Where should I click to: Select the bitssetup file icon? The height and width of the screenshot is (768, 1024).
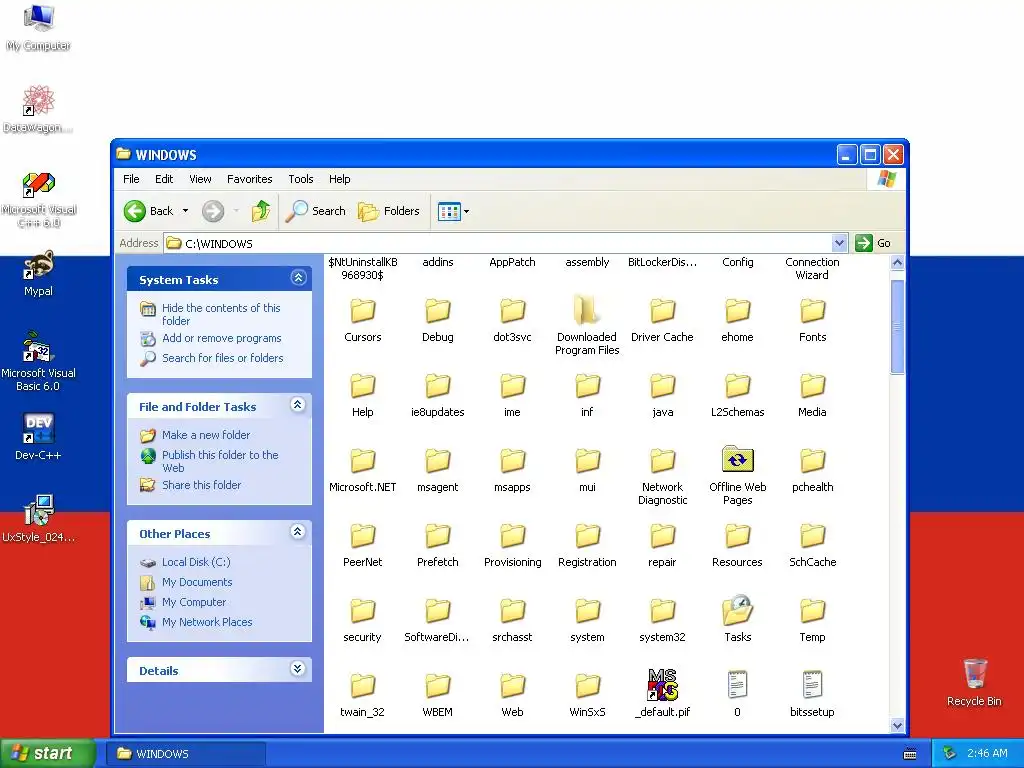(x=812, y=684)
